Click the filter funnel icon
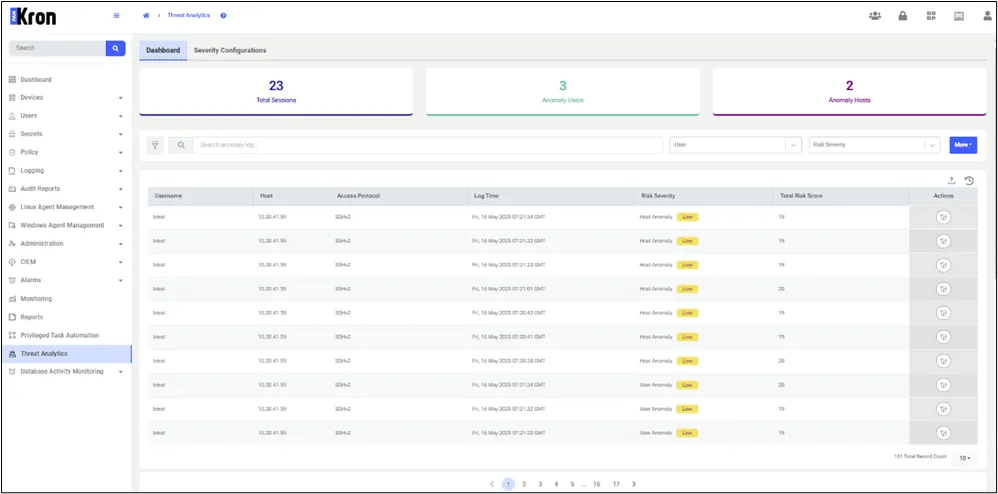The width and height of the screenshot is (998, 494). tap(155, 145)
